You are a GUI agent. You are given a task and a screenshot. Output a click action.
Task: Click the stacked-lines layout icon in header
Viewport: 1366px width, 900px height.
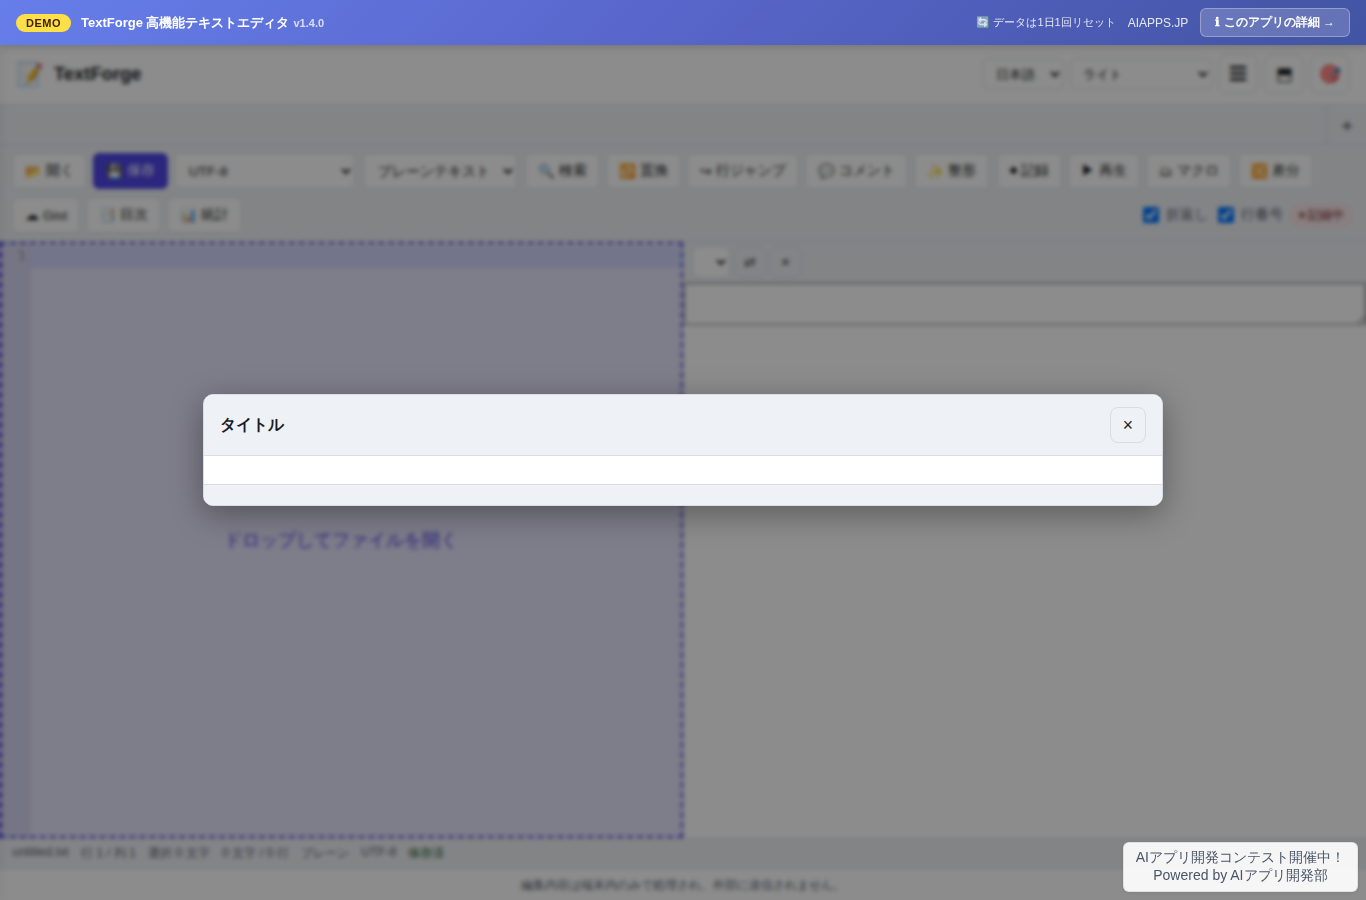[1238, 74]
